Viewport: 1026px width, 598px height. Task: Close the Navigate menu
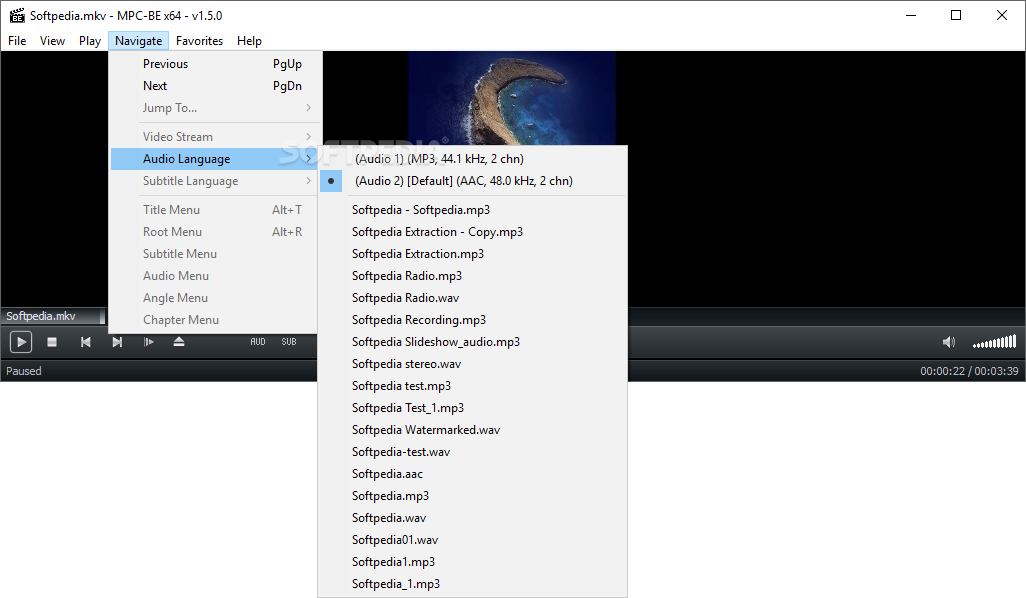[x=139, y=41]
